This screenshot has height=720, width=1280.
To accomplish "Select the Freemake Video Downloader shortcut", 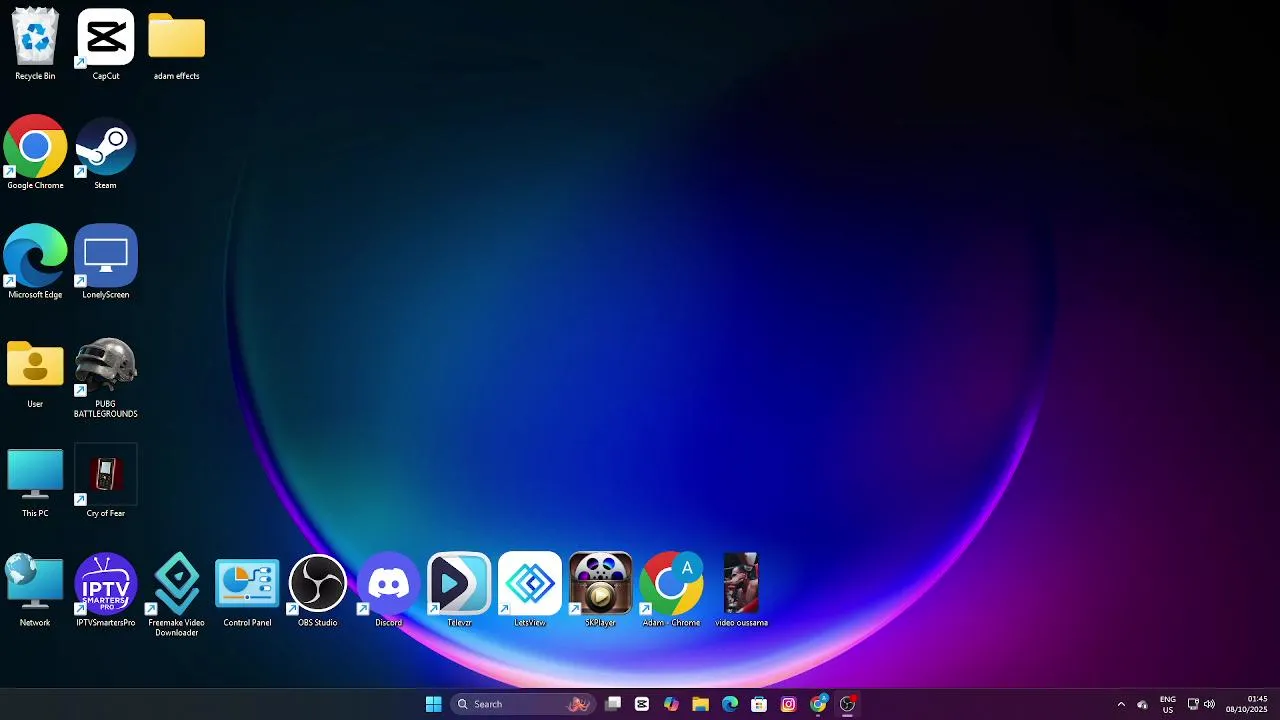I will (x=177, y=595).
